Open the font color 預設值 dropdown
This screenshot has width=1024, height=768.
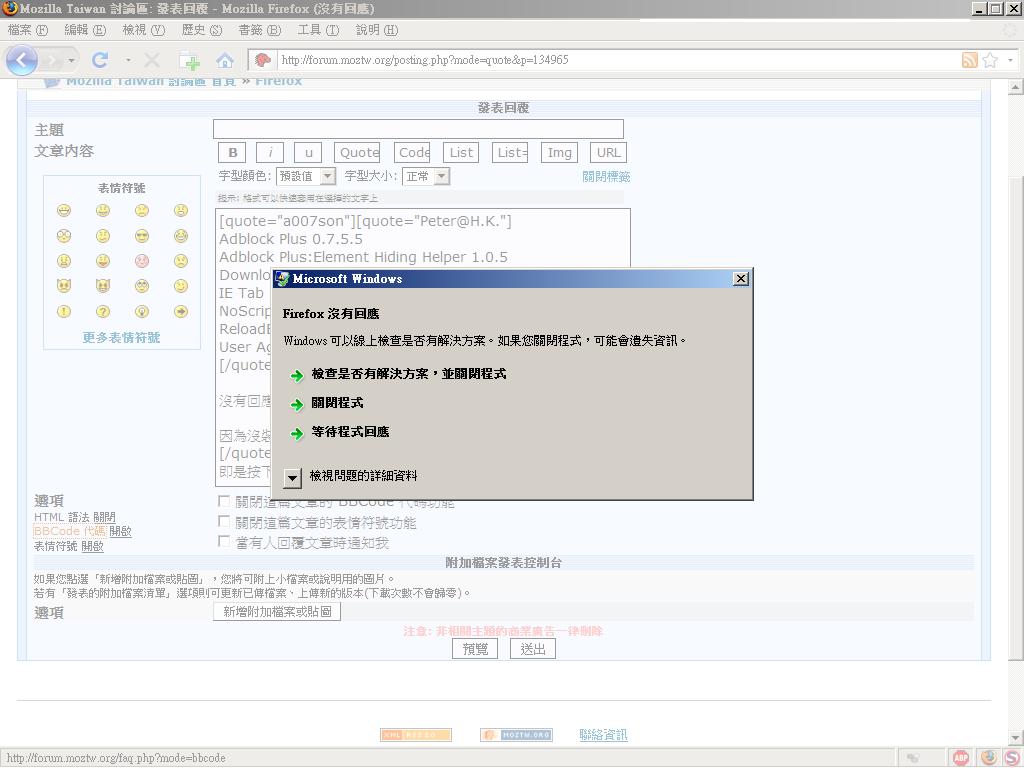pos(306,176)
